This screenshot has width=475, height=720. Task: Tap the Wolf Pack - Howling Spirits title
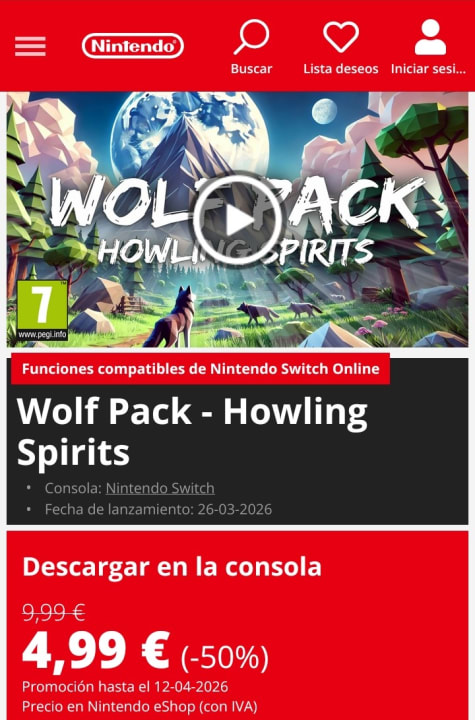[x=192, y=432]
